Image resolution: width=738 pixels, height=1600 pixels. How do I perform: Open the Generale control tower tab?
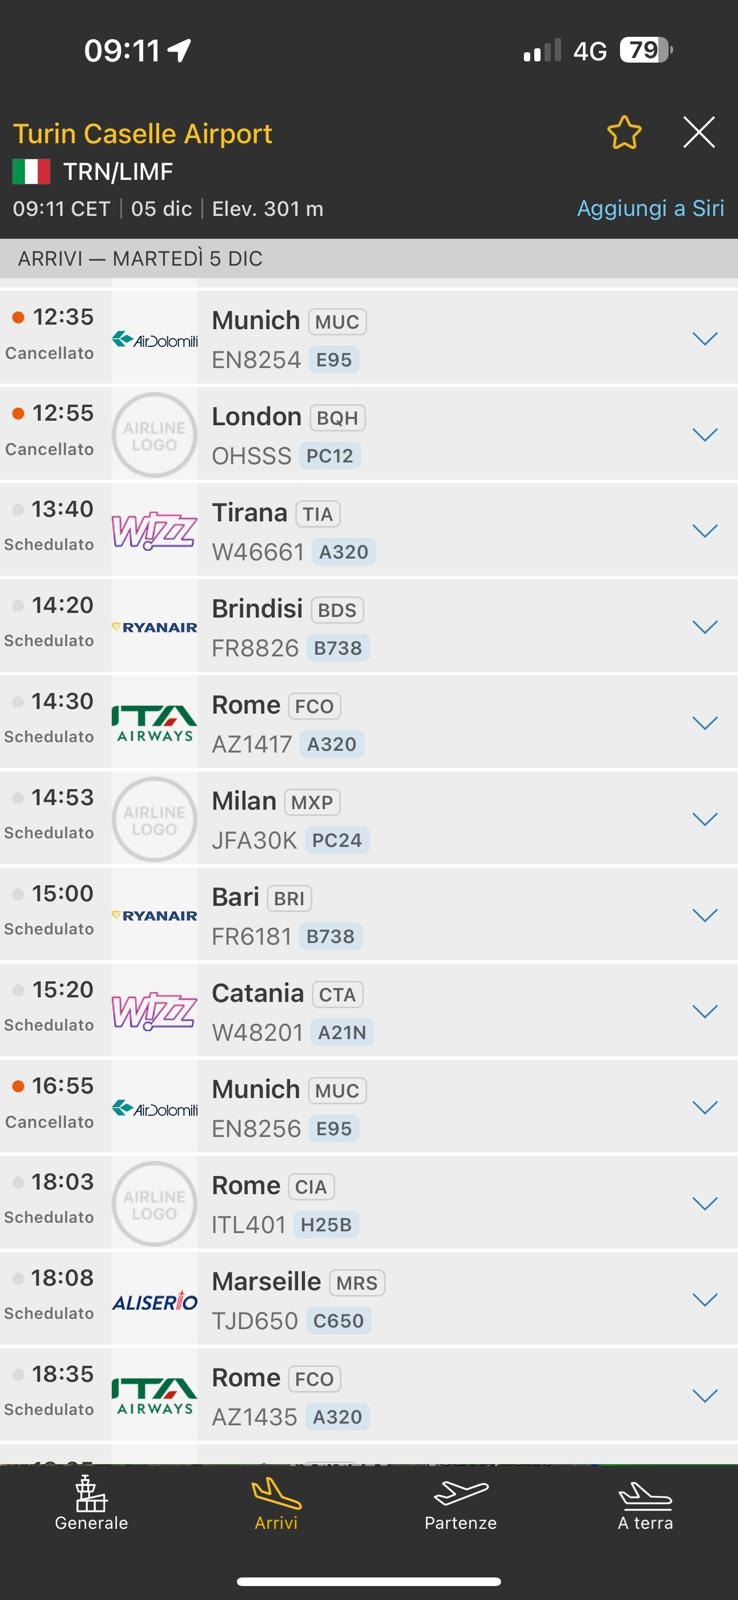point(91,1503)
